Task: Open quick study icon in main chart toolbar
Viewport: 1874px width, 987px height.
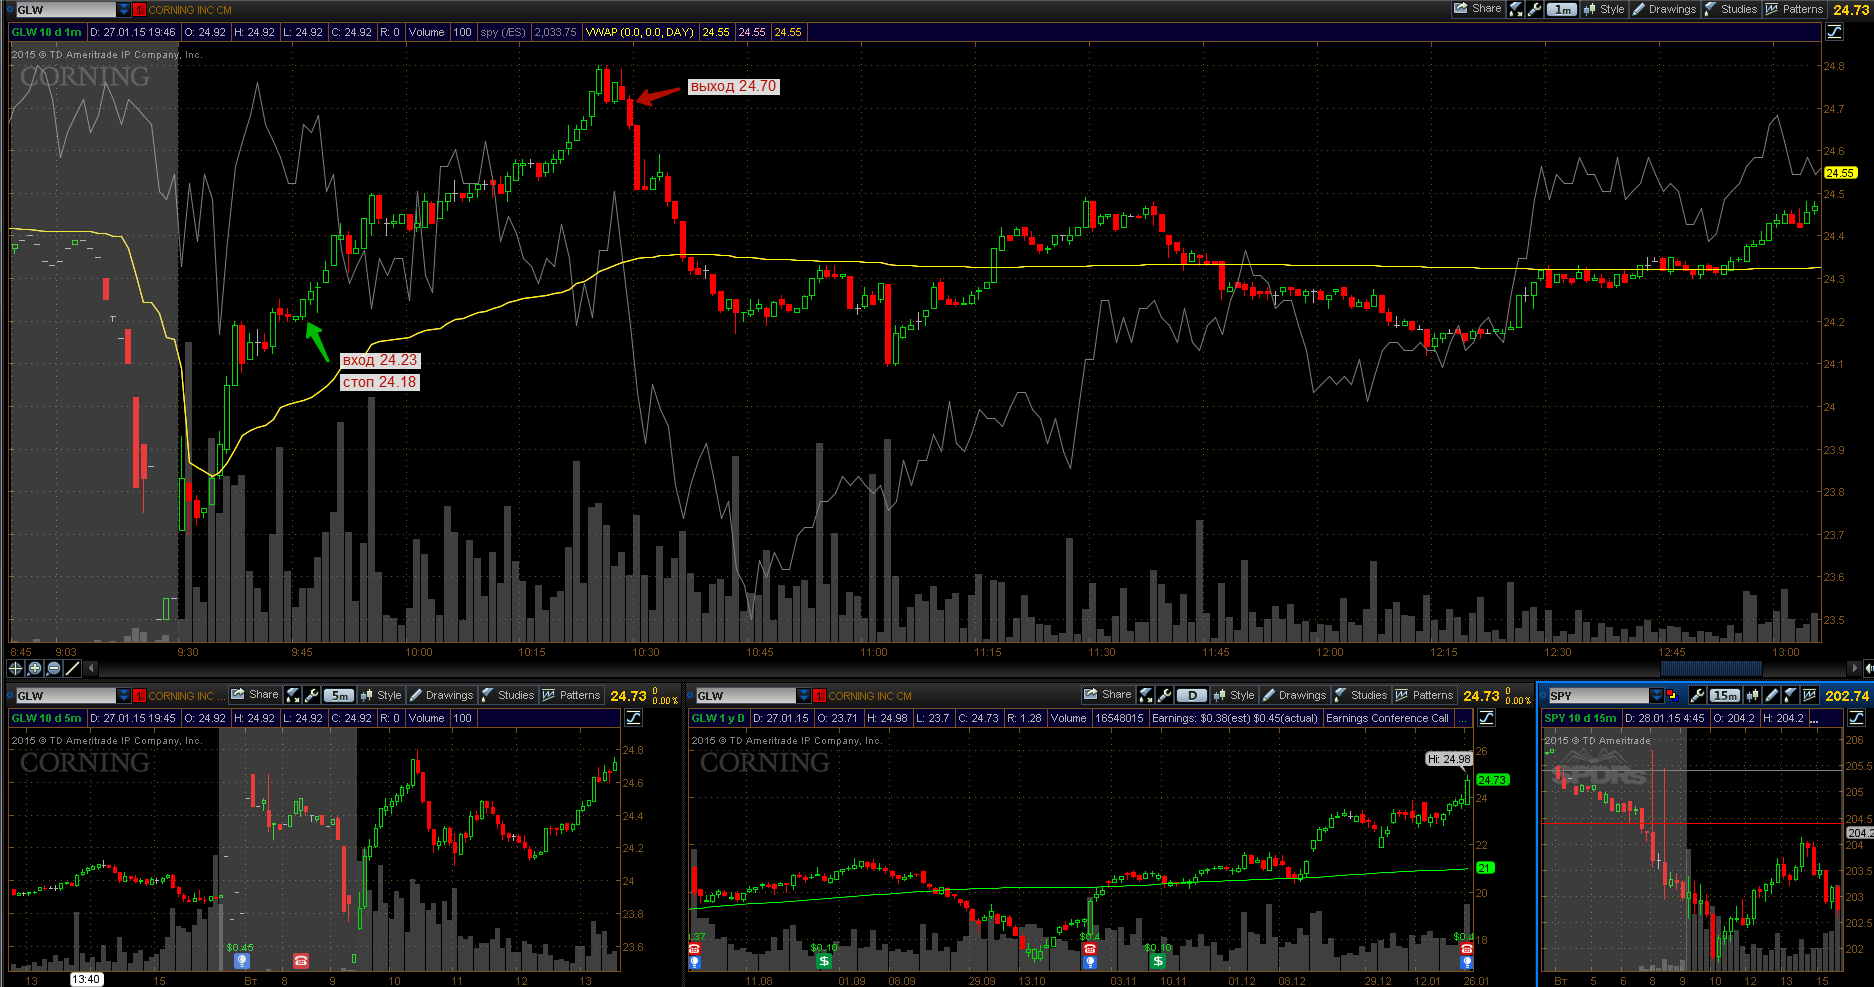Action: [x=1516, y=9]
